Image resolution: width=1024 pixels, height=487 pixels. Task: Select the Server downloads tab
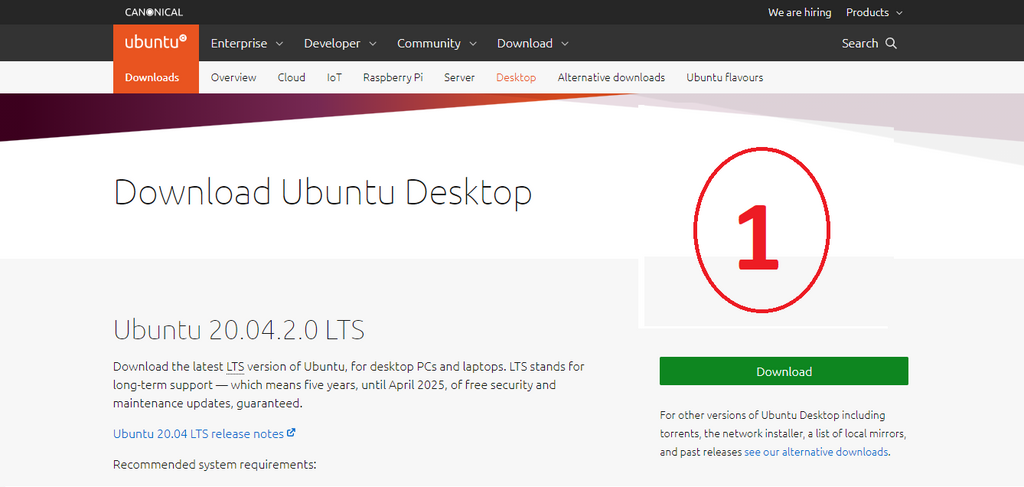click(x=460, y=77)
